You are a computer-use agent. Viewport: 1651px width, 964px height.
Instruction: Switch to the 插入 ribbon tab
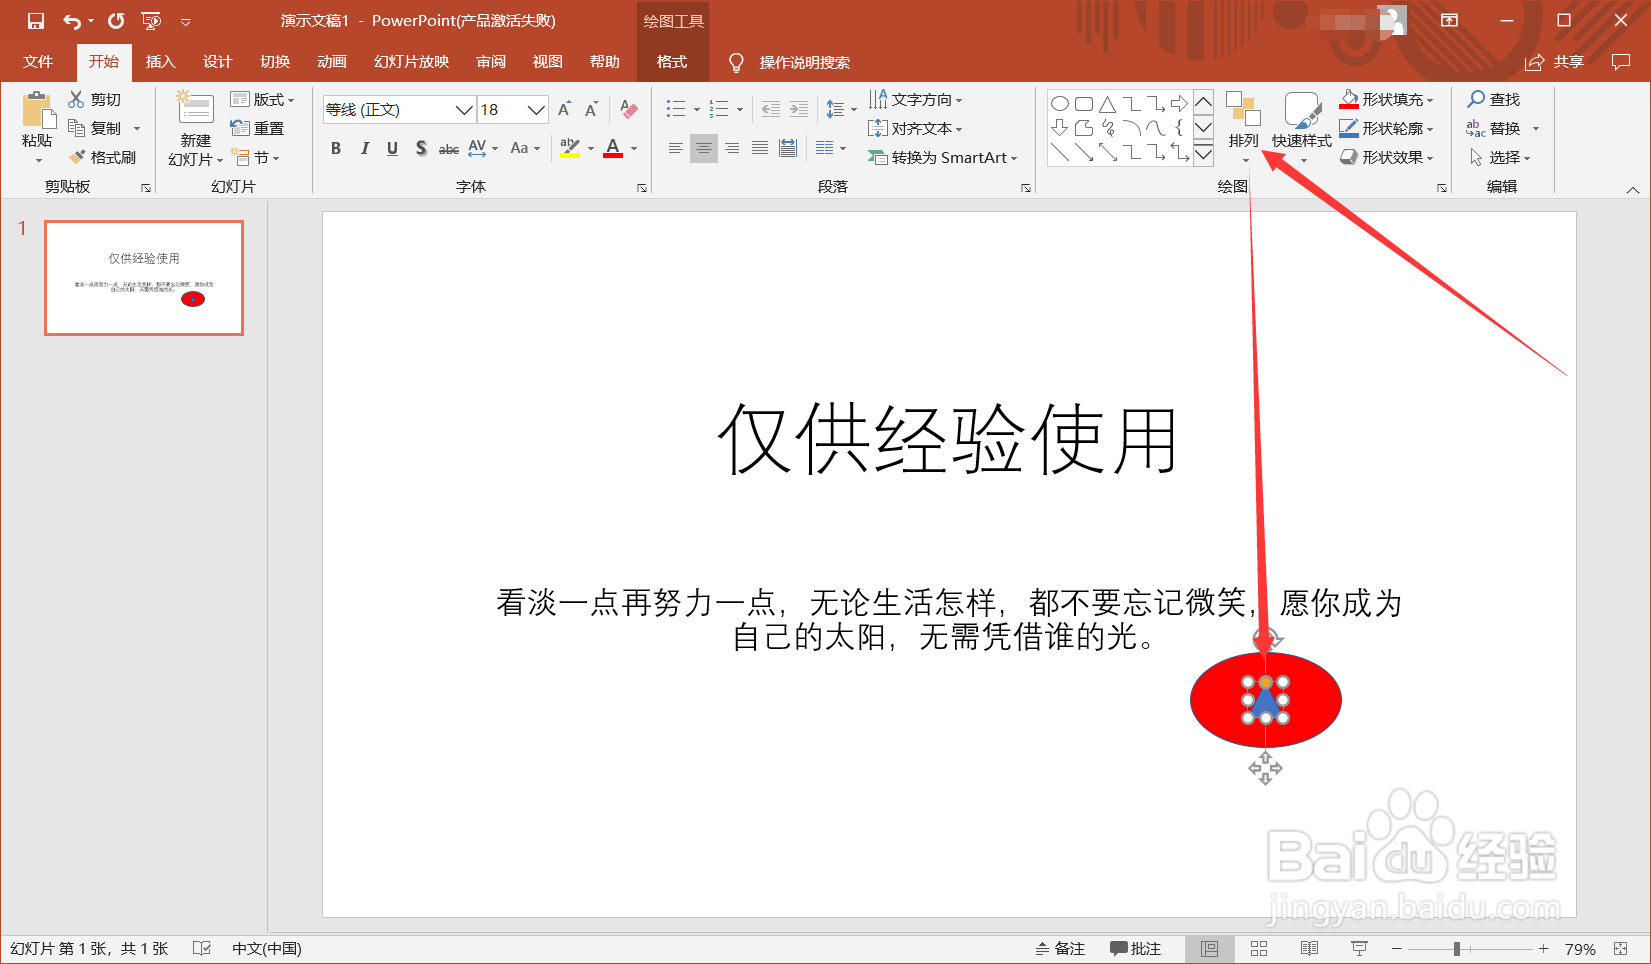[x=160, y=61]
